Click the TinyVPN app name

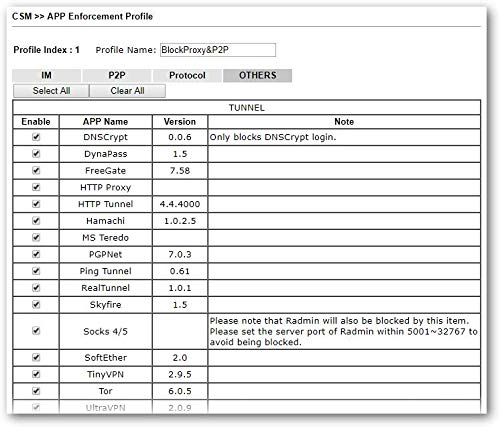point(105,374)
